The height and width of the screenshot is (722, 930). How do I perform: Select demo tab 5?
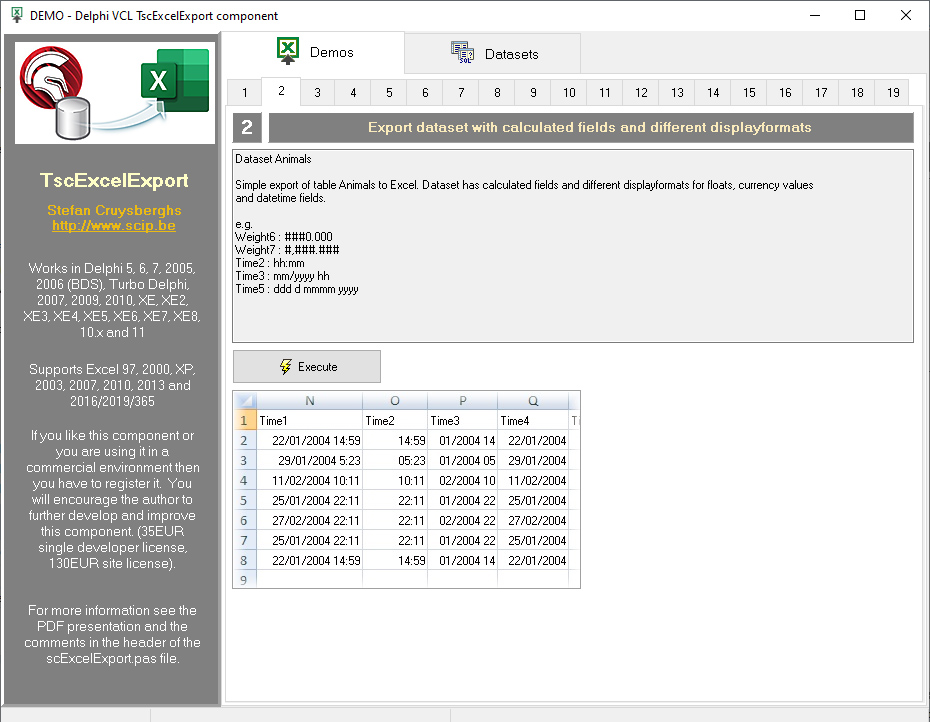coord(389,93)
